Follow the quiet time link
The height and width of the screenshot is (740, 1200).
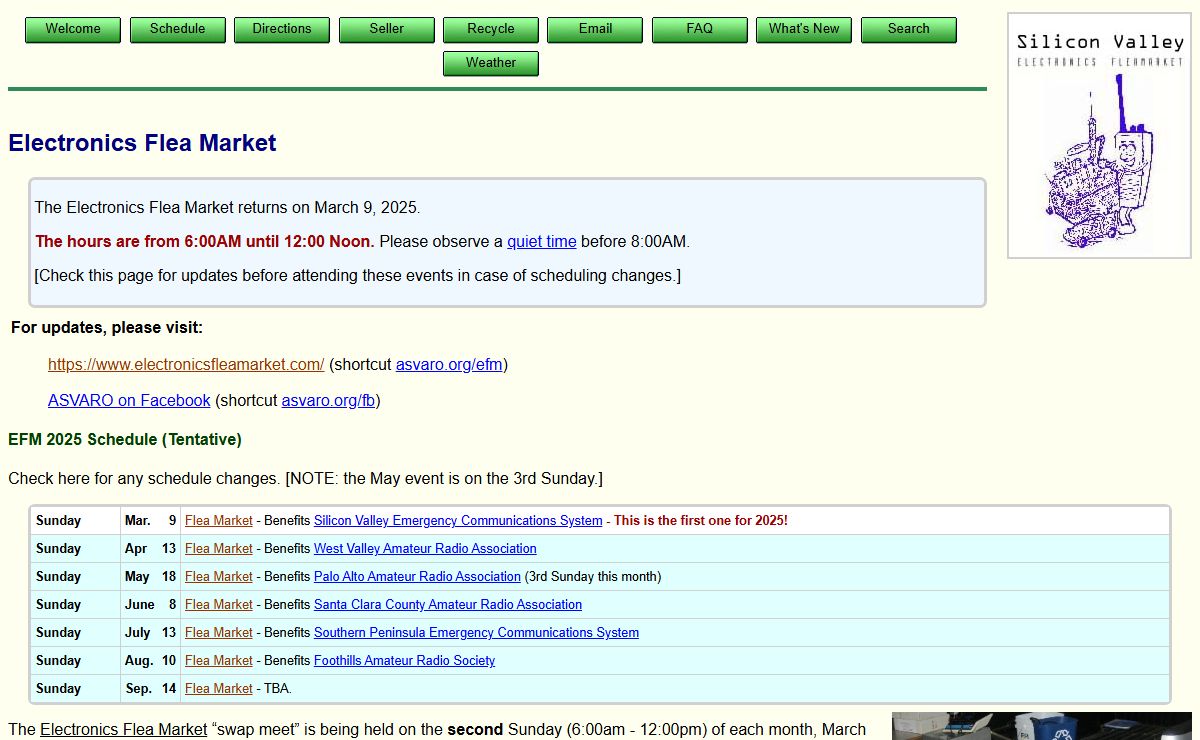542,241
